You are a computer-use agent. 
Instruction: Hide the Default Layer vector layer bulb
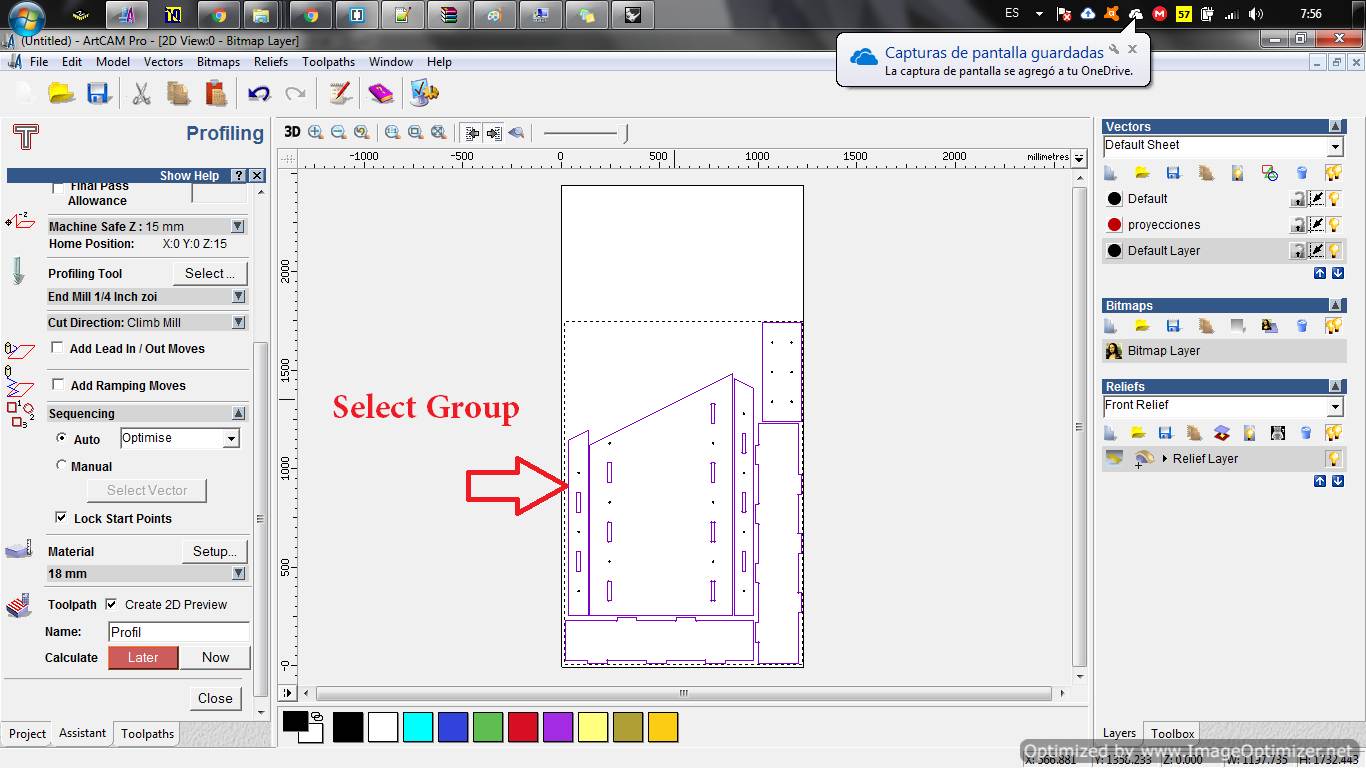tap(1334, 251)
